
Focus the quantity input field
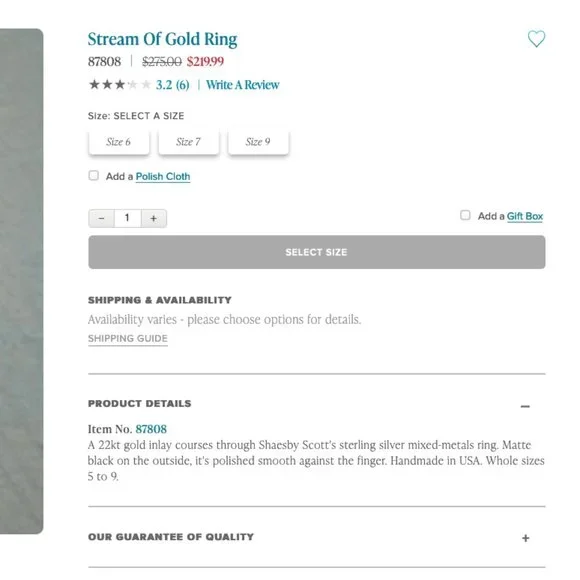pyautogui.click(x=127, y=218)
